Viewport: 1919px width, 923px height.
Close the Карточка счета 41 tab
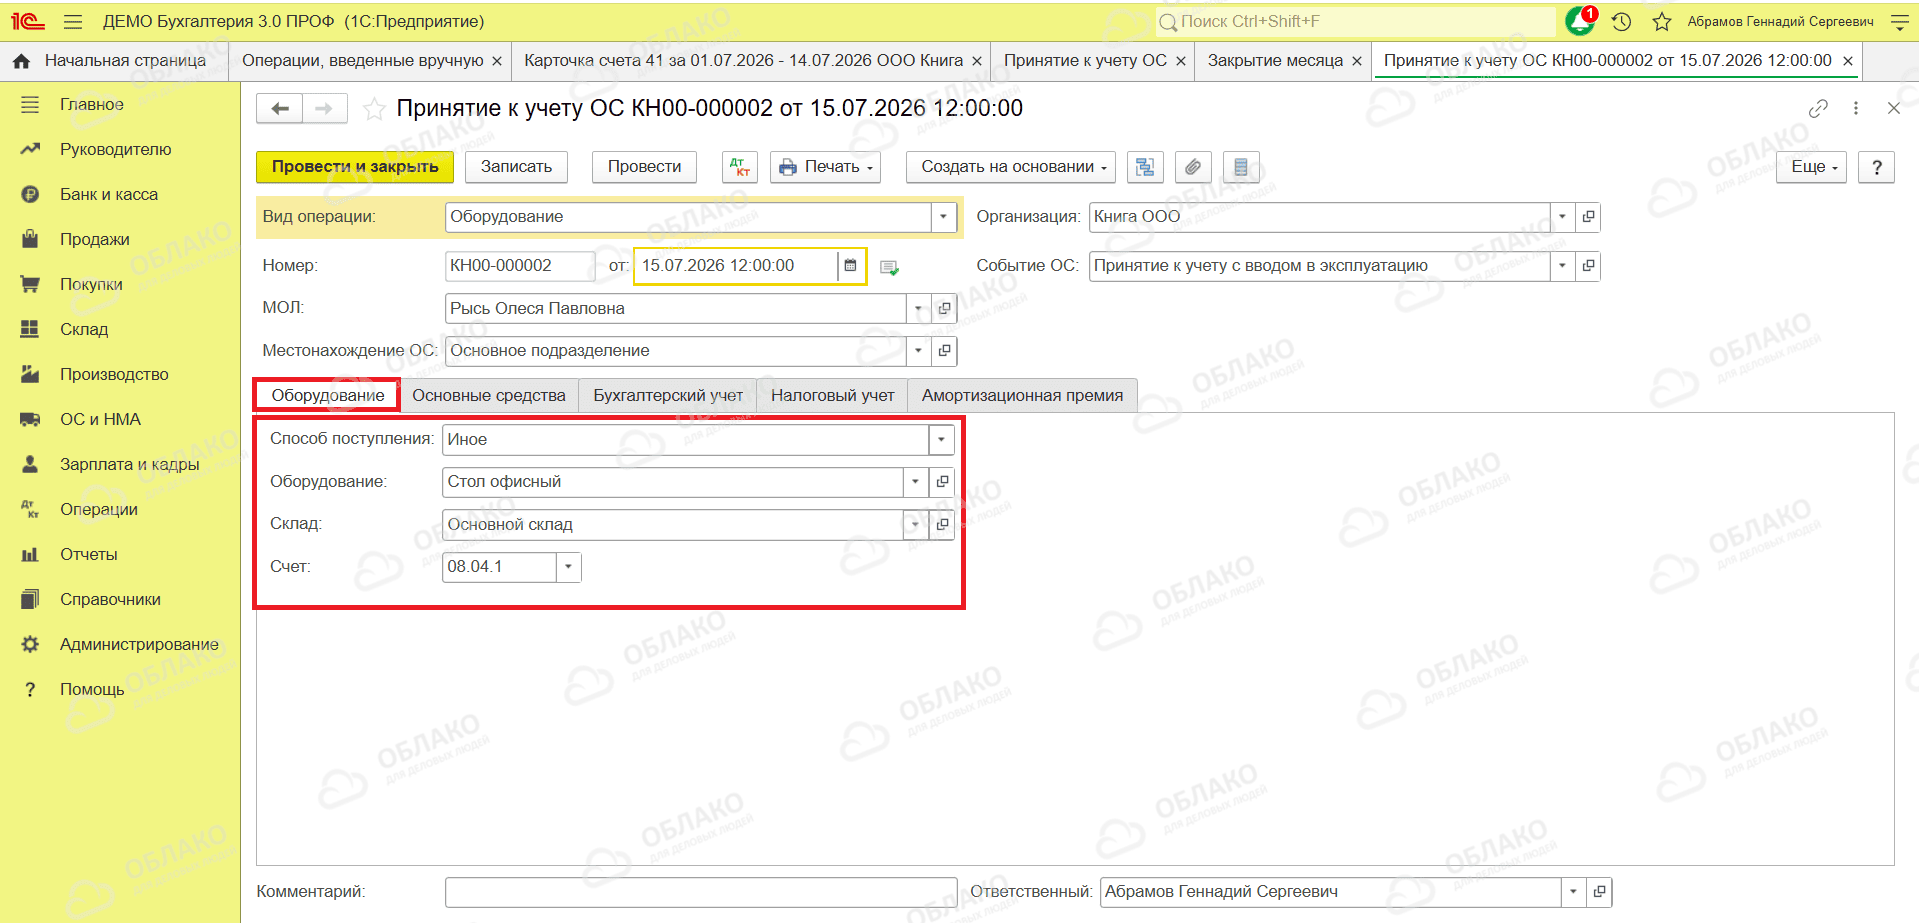pyautogui.click(x=977, y=61)
